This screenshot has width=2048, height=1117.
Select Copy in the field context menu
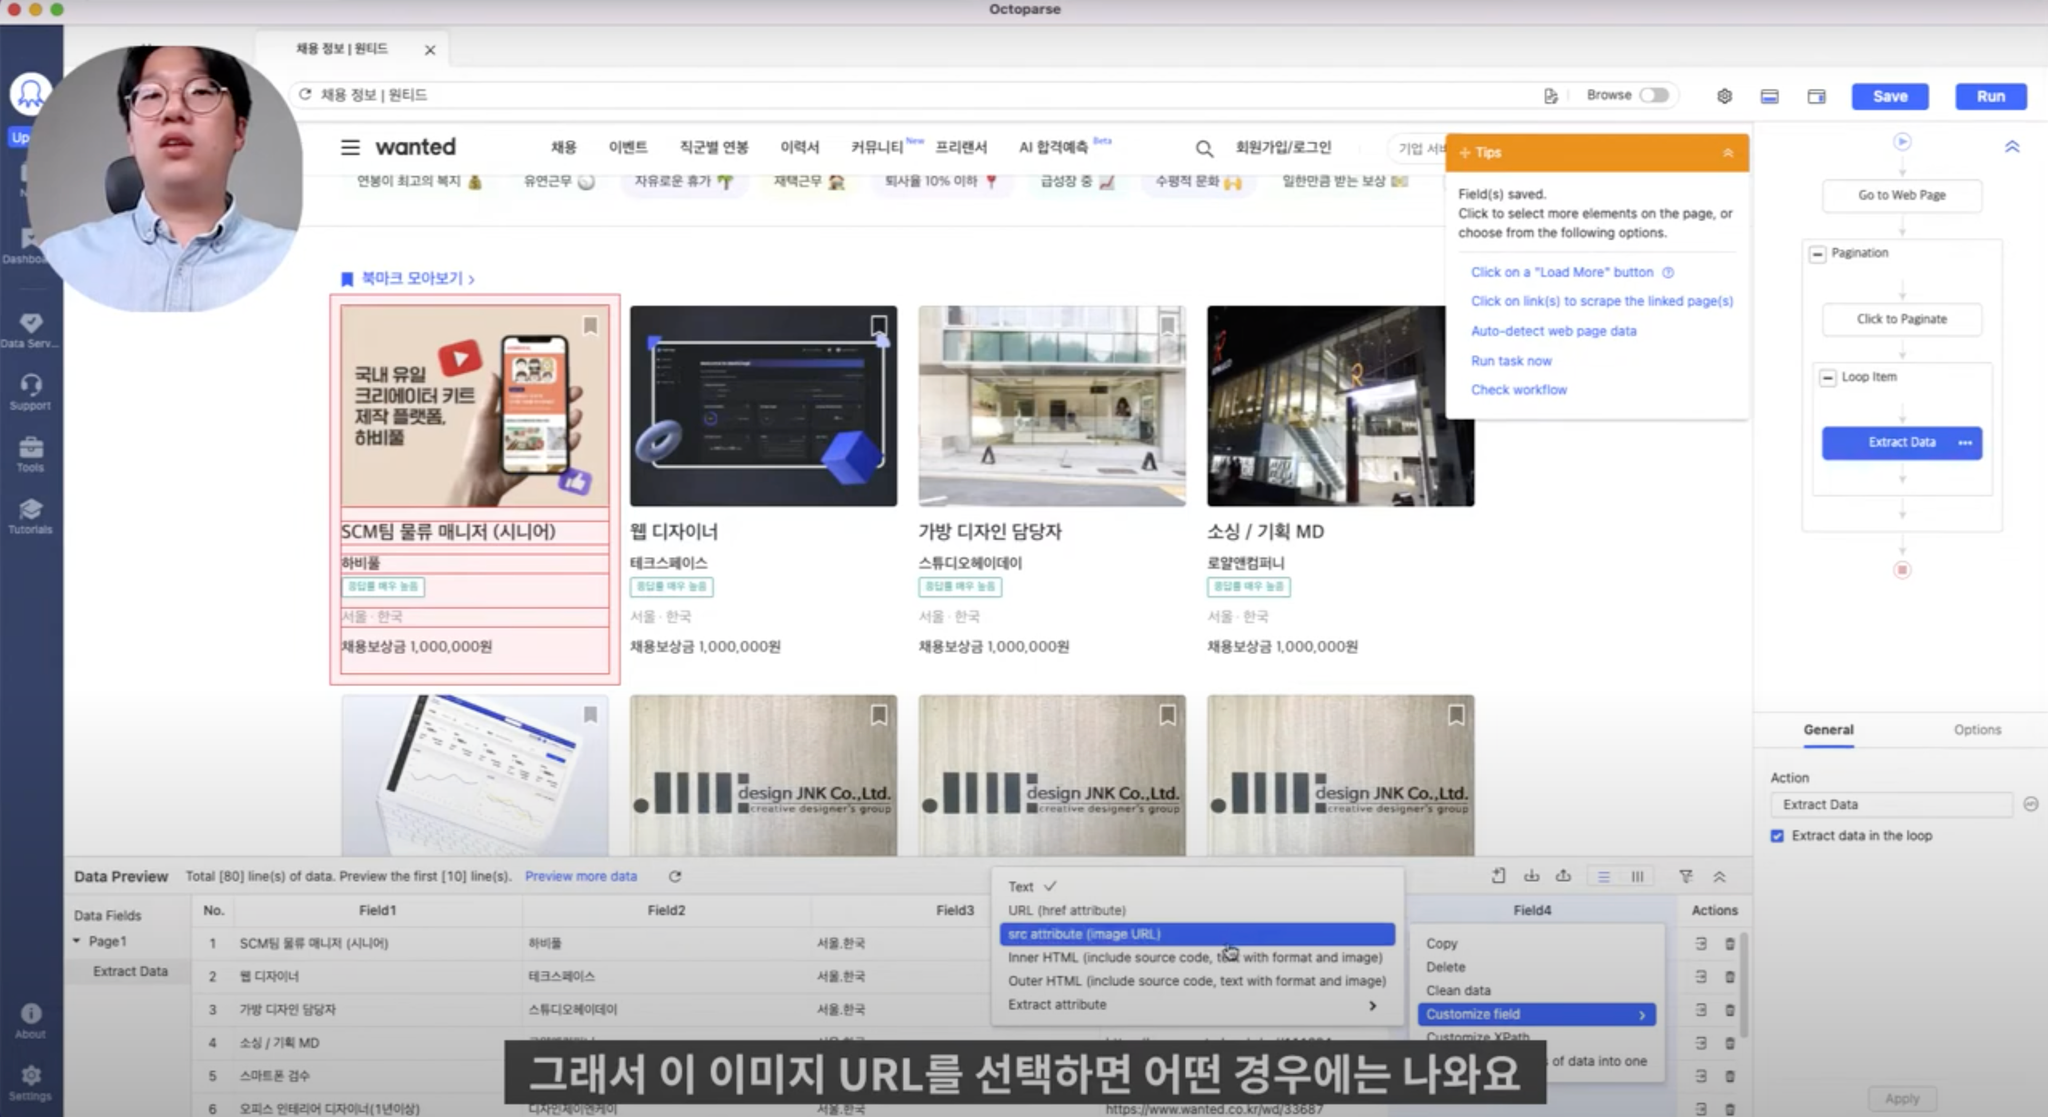pos(1441,943)
